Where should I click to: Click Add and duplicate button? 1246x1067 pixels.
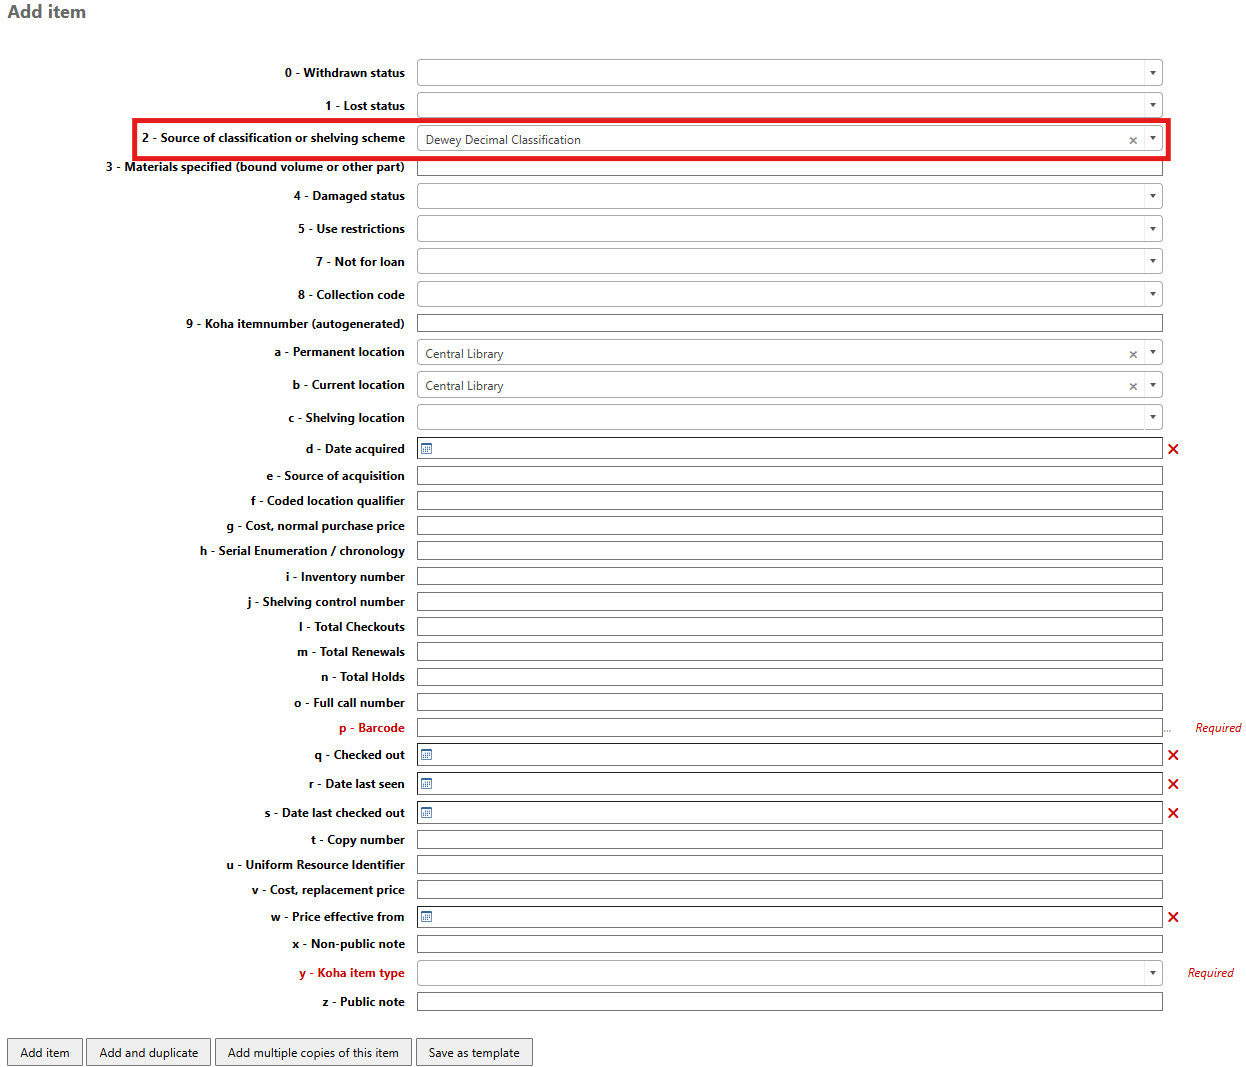pyautogui.click(x=149, y=1052)
